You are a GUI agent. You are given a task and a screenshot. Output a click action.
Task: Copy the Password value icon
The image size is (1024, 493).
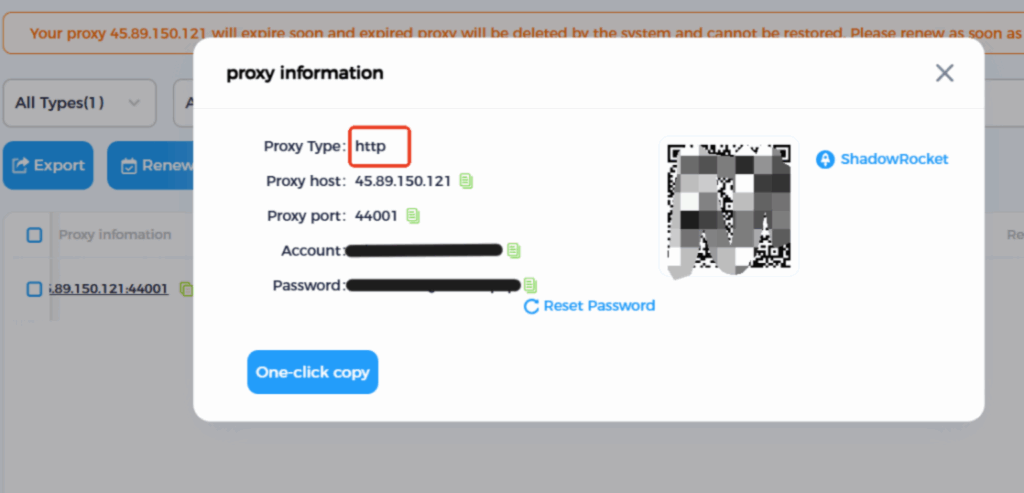pos(530,285)
